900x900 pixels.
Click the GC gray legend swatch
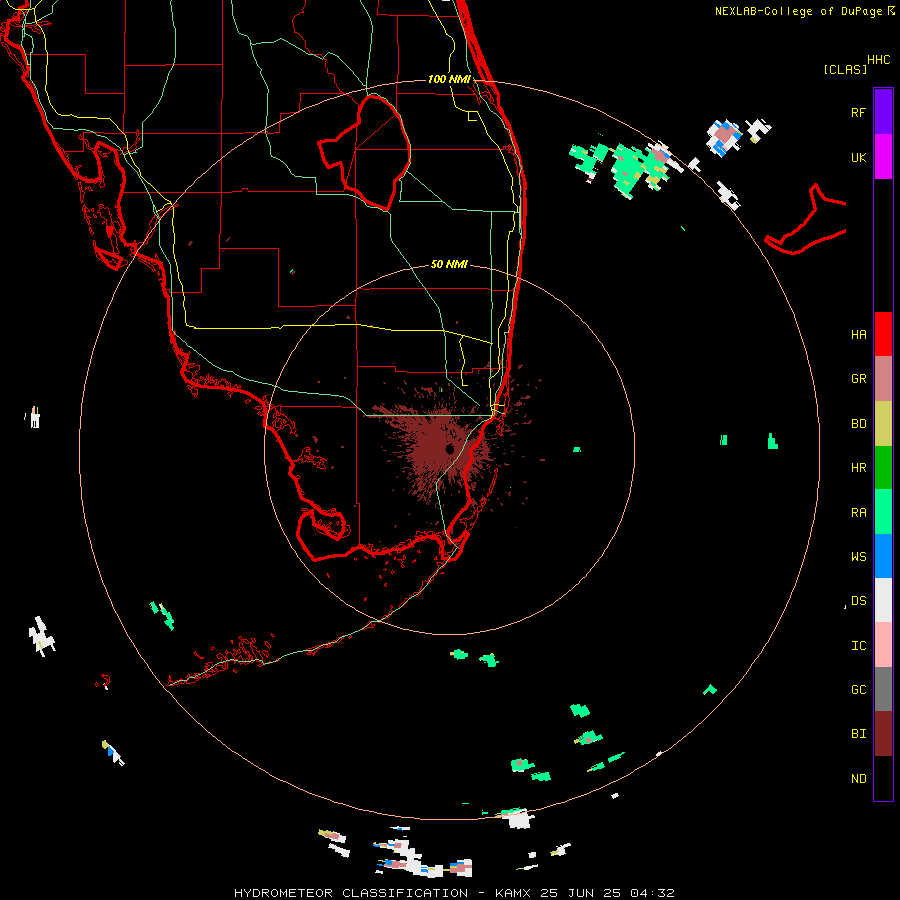[883, 689]
